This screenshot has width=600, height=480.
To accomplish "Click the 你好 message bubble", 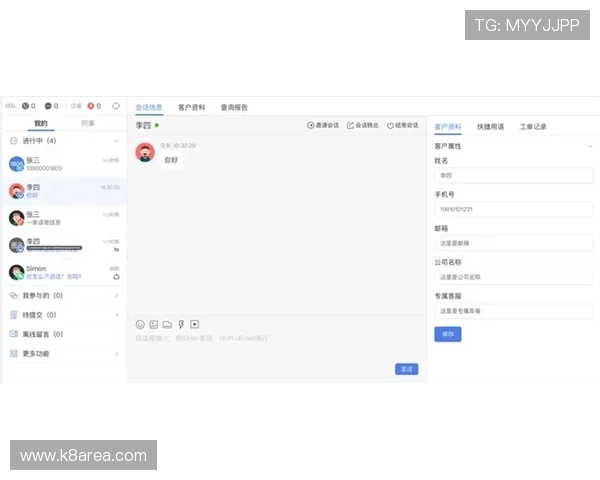I will [171, 160].
